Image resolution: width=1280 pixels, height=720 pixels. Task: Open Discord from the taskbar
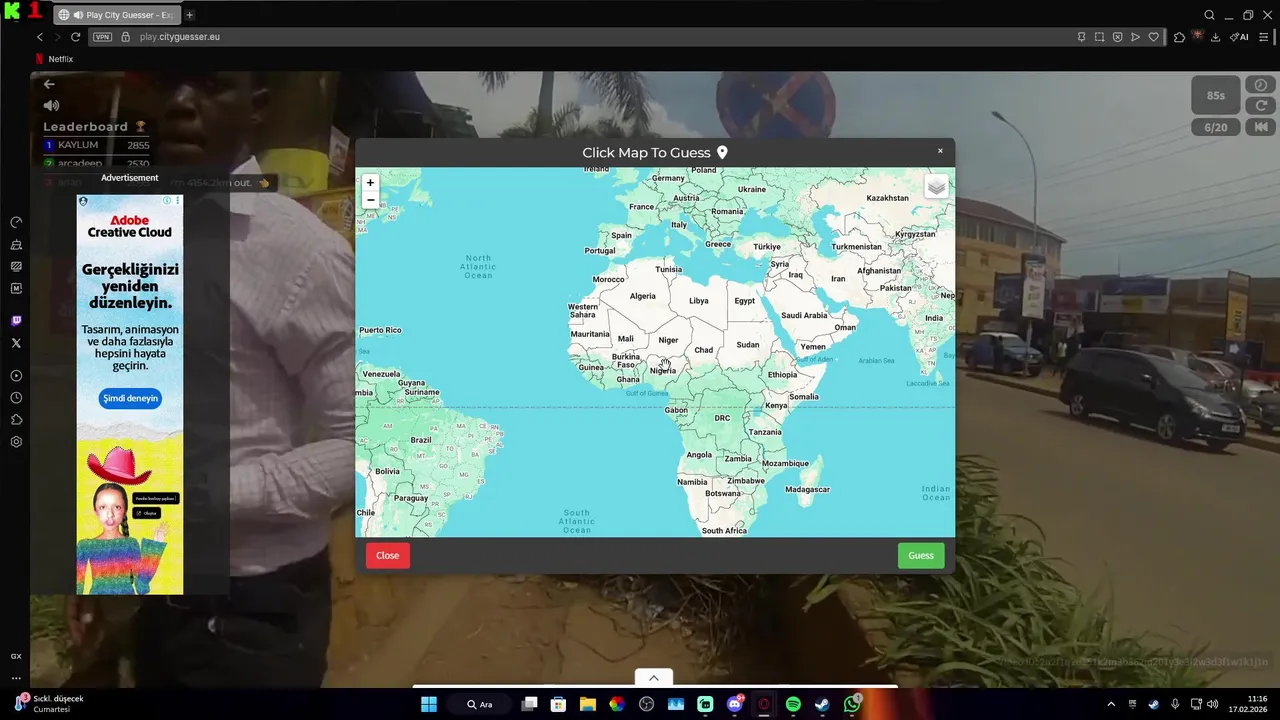point(735,704)
